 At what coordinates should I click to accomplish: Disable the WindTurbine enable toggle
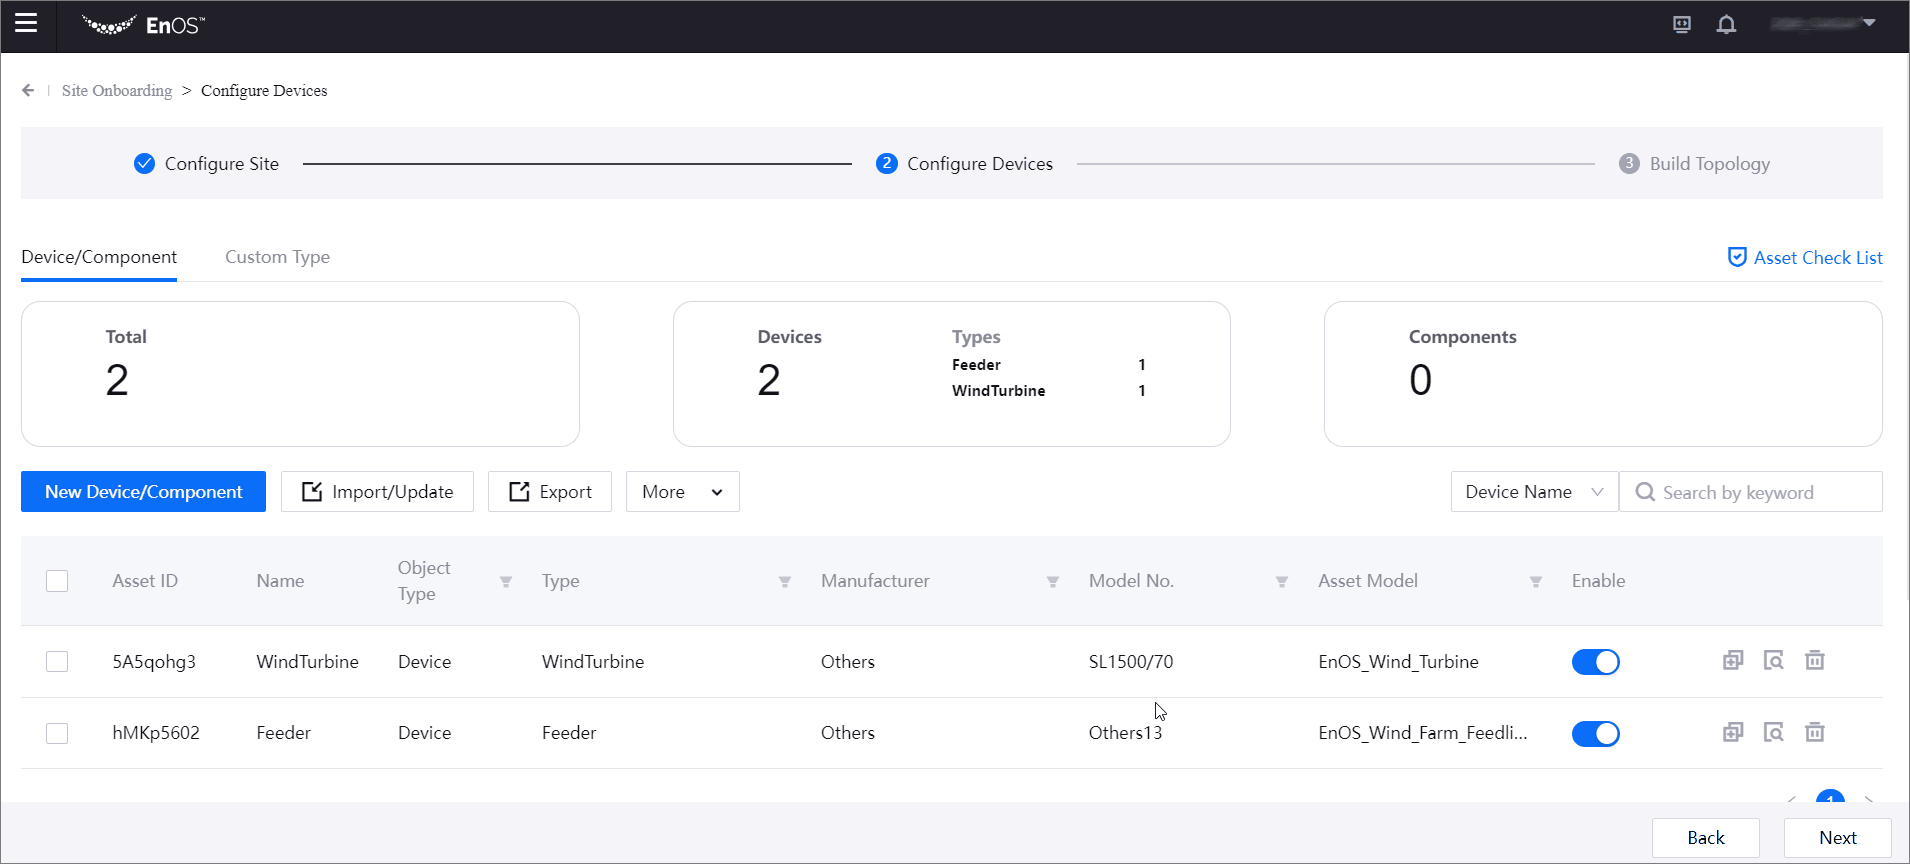coord(1595,662)
